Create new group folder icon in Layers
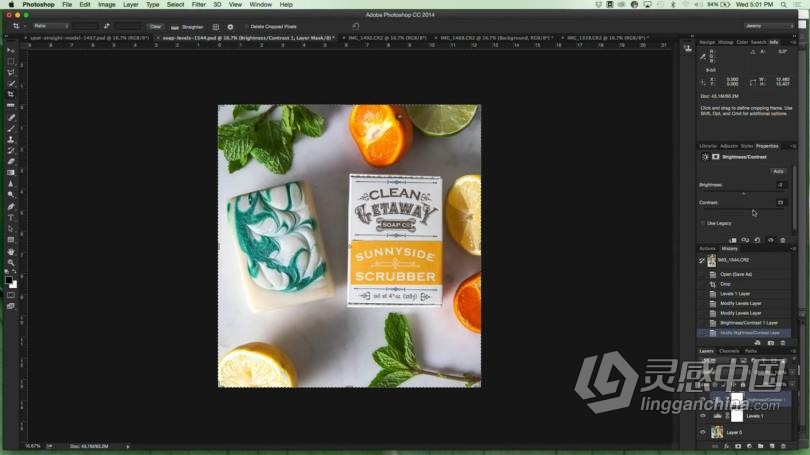This screenshot has height=455, width=810. coord(760,446)
